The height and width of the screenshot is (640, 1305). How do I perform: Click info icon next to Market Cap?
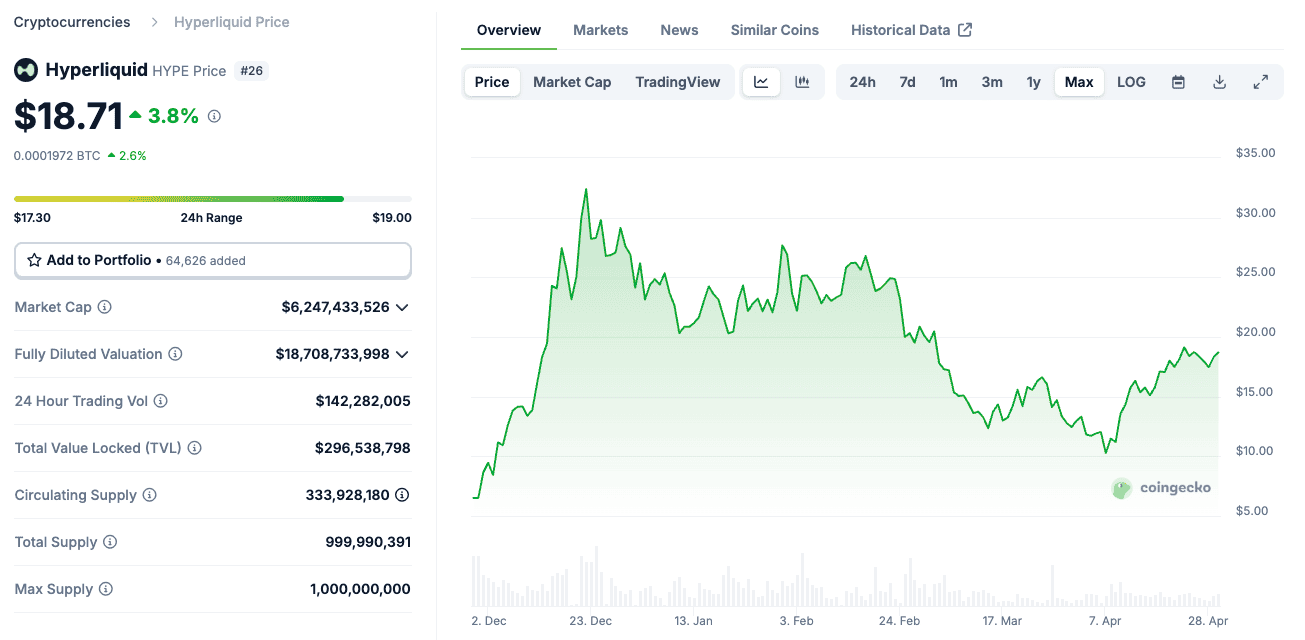click(105, 307)
